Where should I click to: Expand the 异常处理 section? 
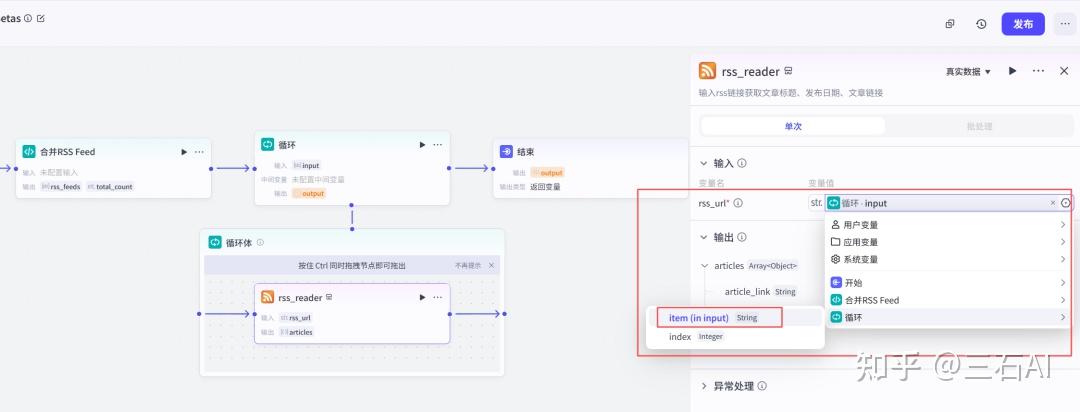click(x=702, y=386)
